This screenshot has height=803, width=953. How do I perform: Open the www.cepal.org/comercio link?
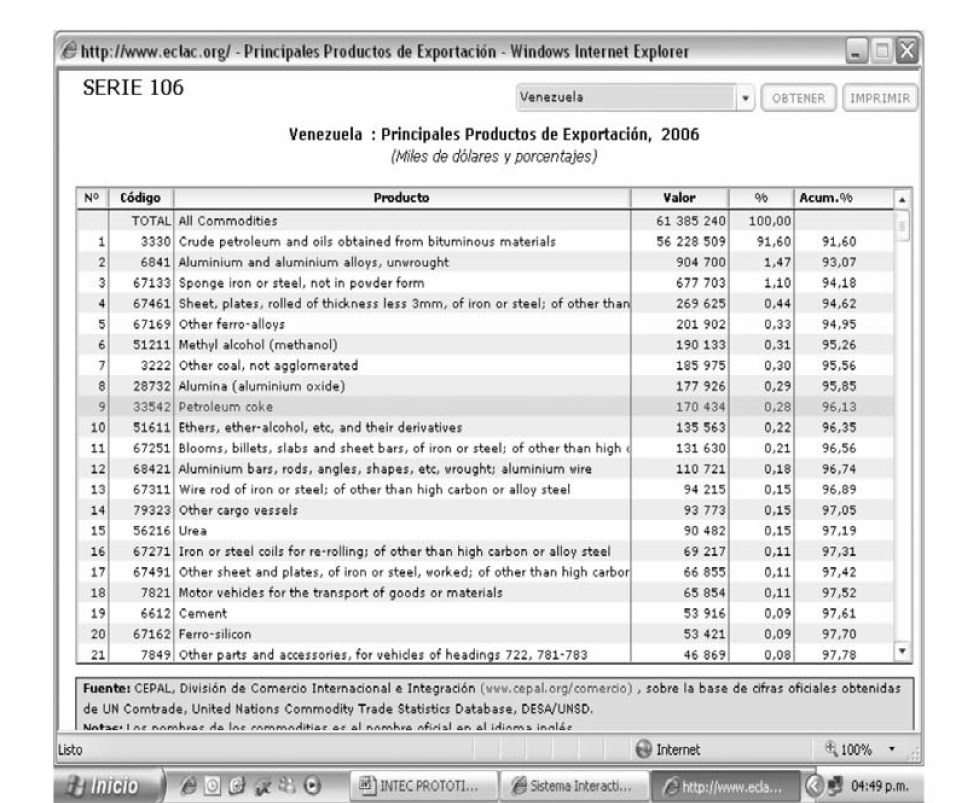point(556,688)
